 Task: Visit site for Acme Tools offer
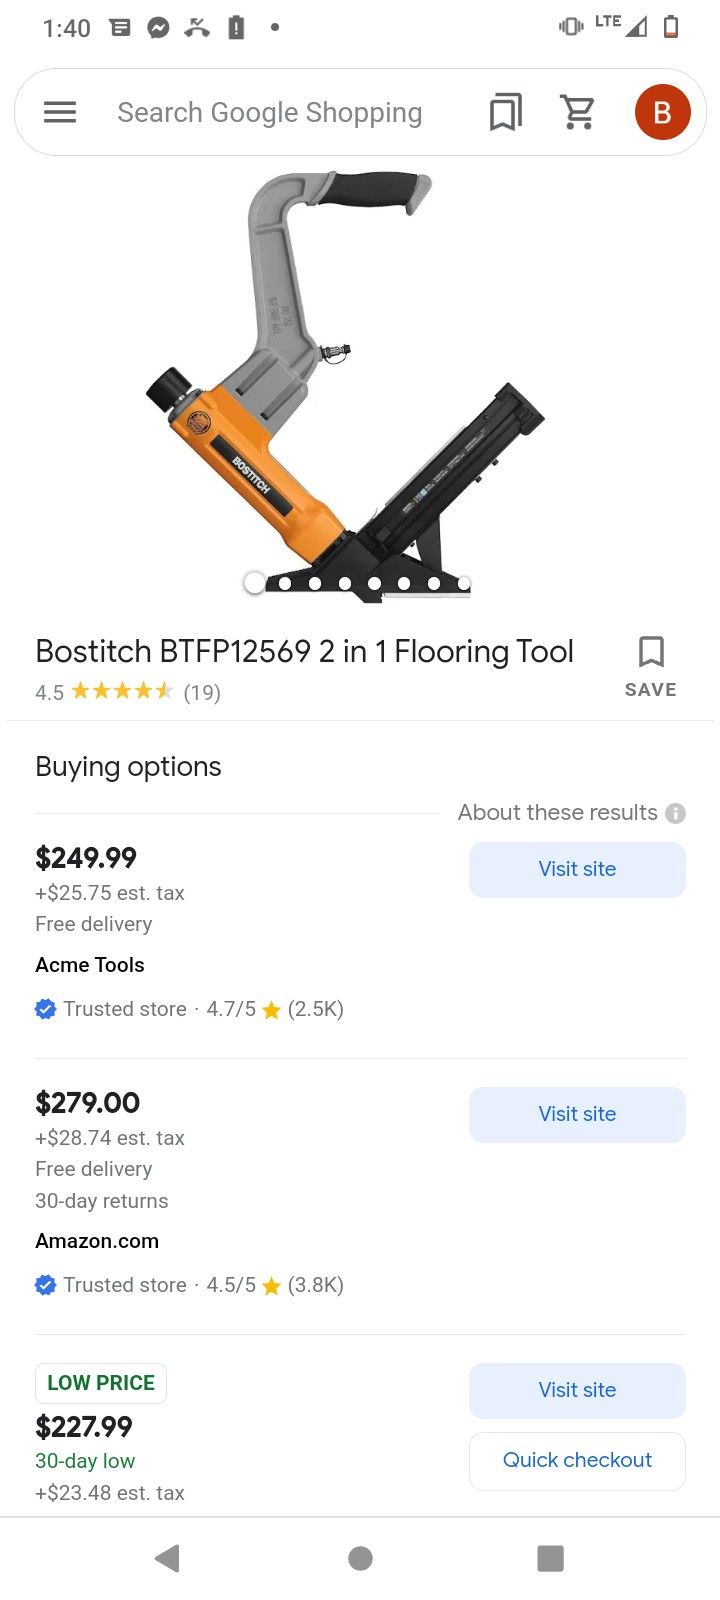[577, 869]
